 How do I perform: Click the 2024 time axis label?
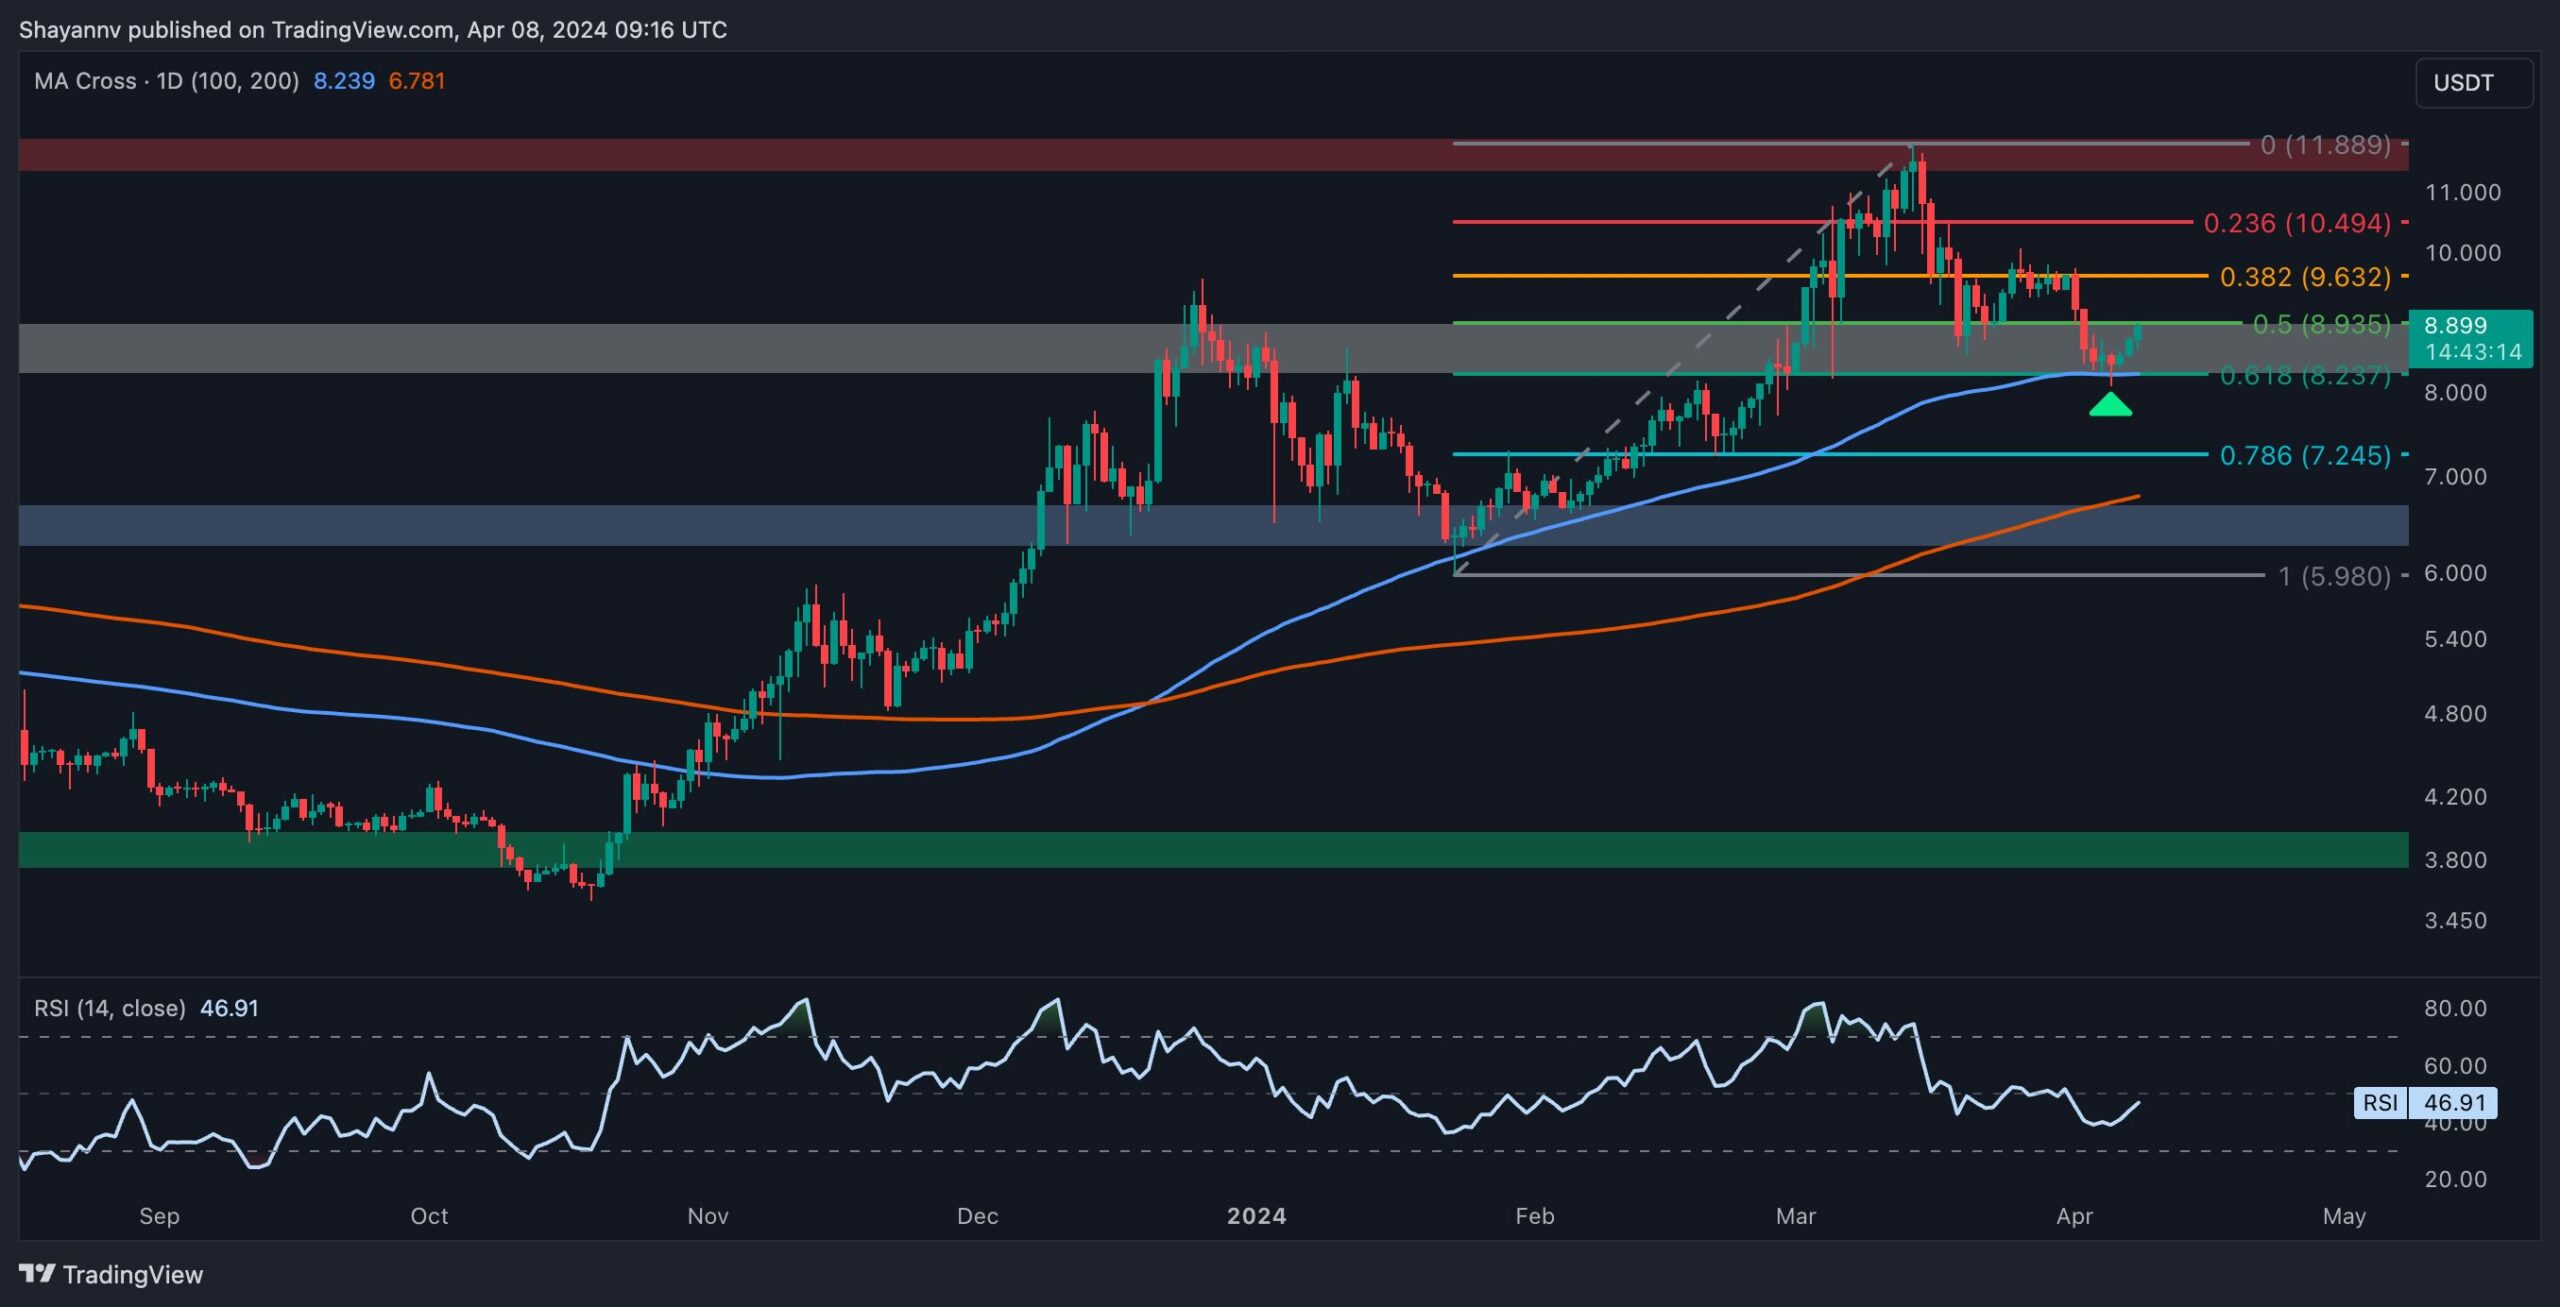(1256, 1216)
